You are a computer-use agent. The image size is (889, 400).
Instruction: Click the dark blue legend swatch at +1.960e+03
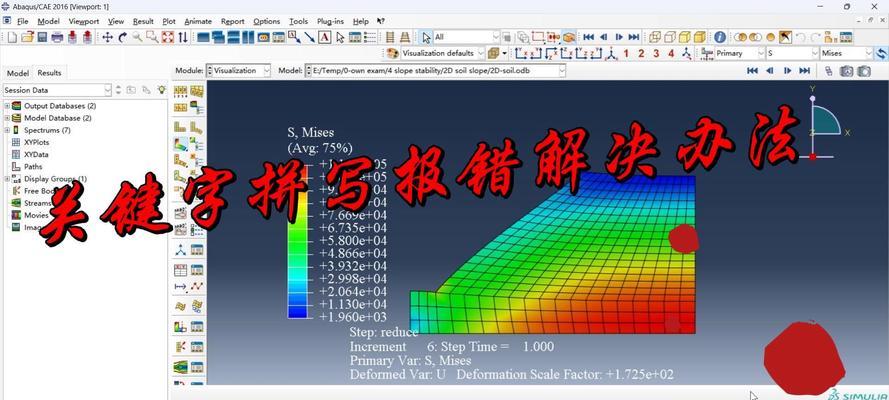tap(297, 311)
